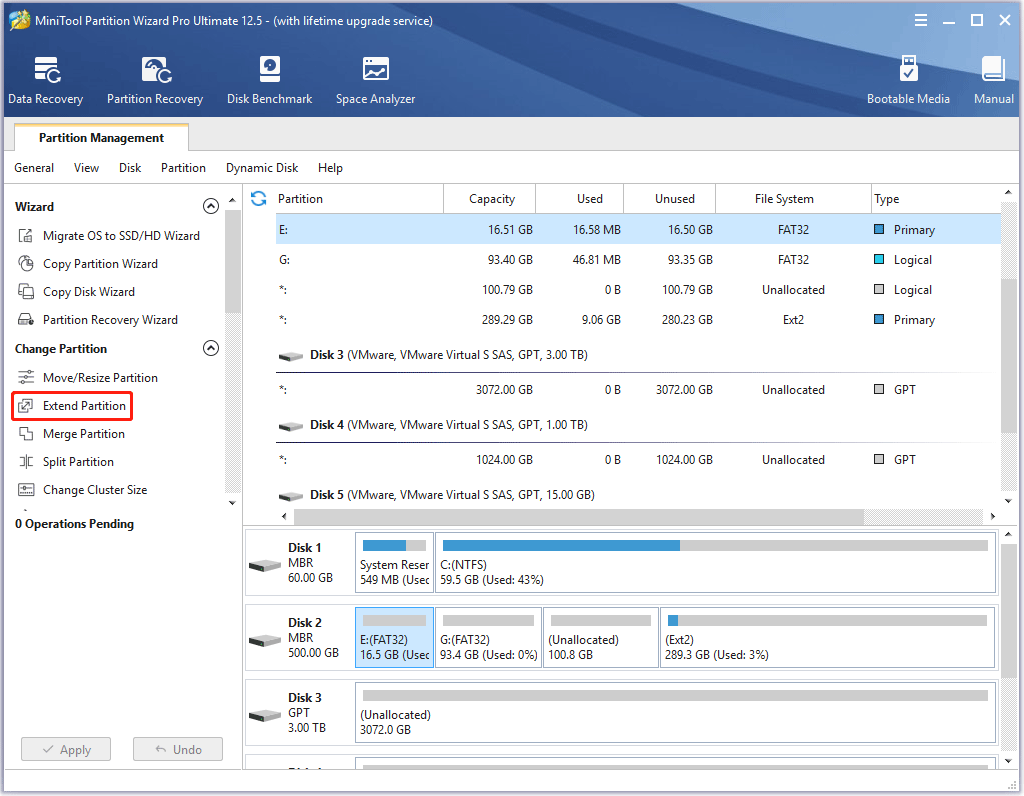Refresh the partition list with the reload icon

coord(259,199)
